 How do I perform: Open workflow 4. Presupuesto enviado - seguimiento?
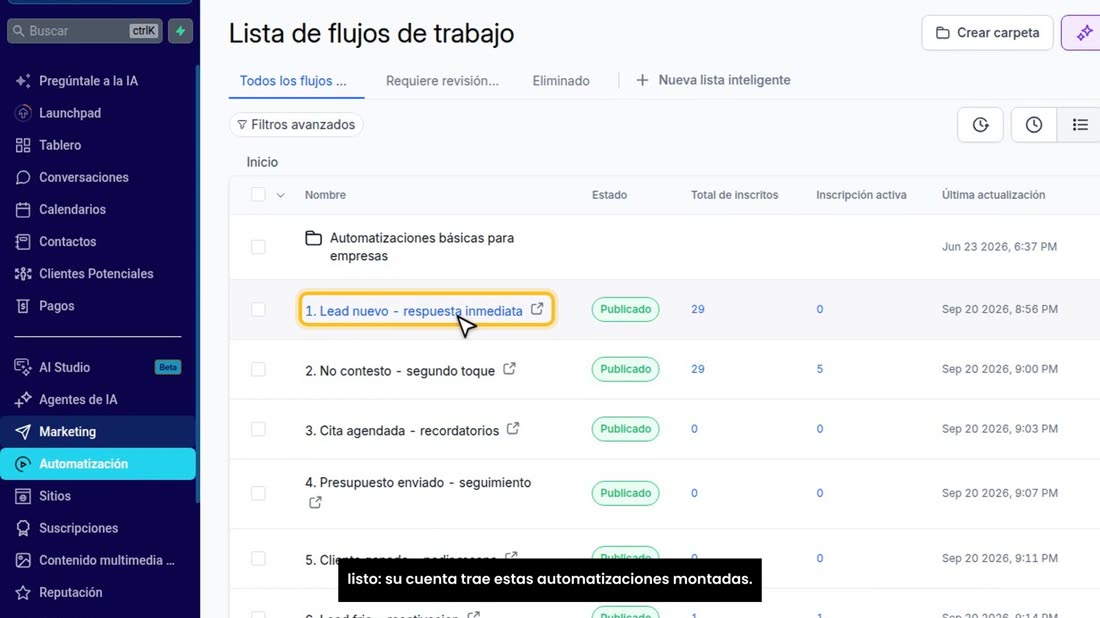click(418, 483)
